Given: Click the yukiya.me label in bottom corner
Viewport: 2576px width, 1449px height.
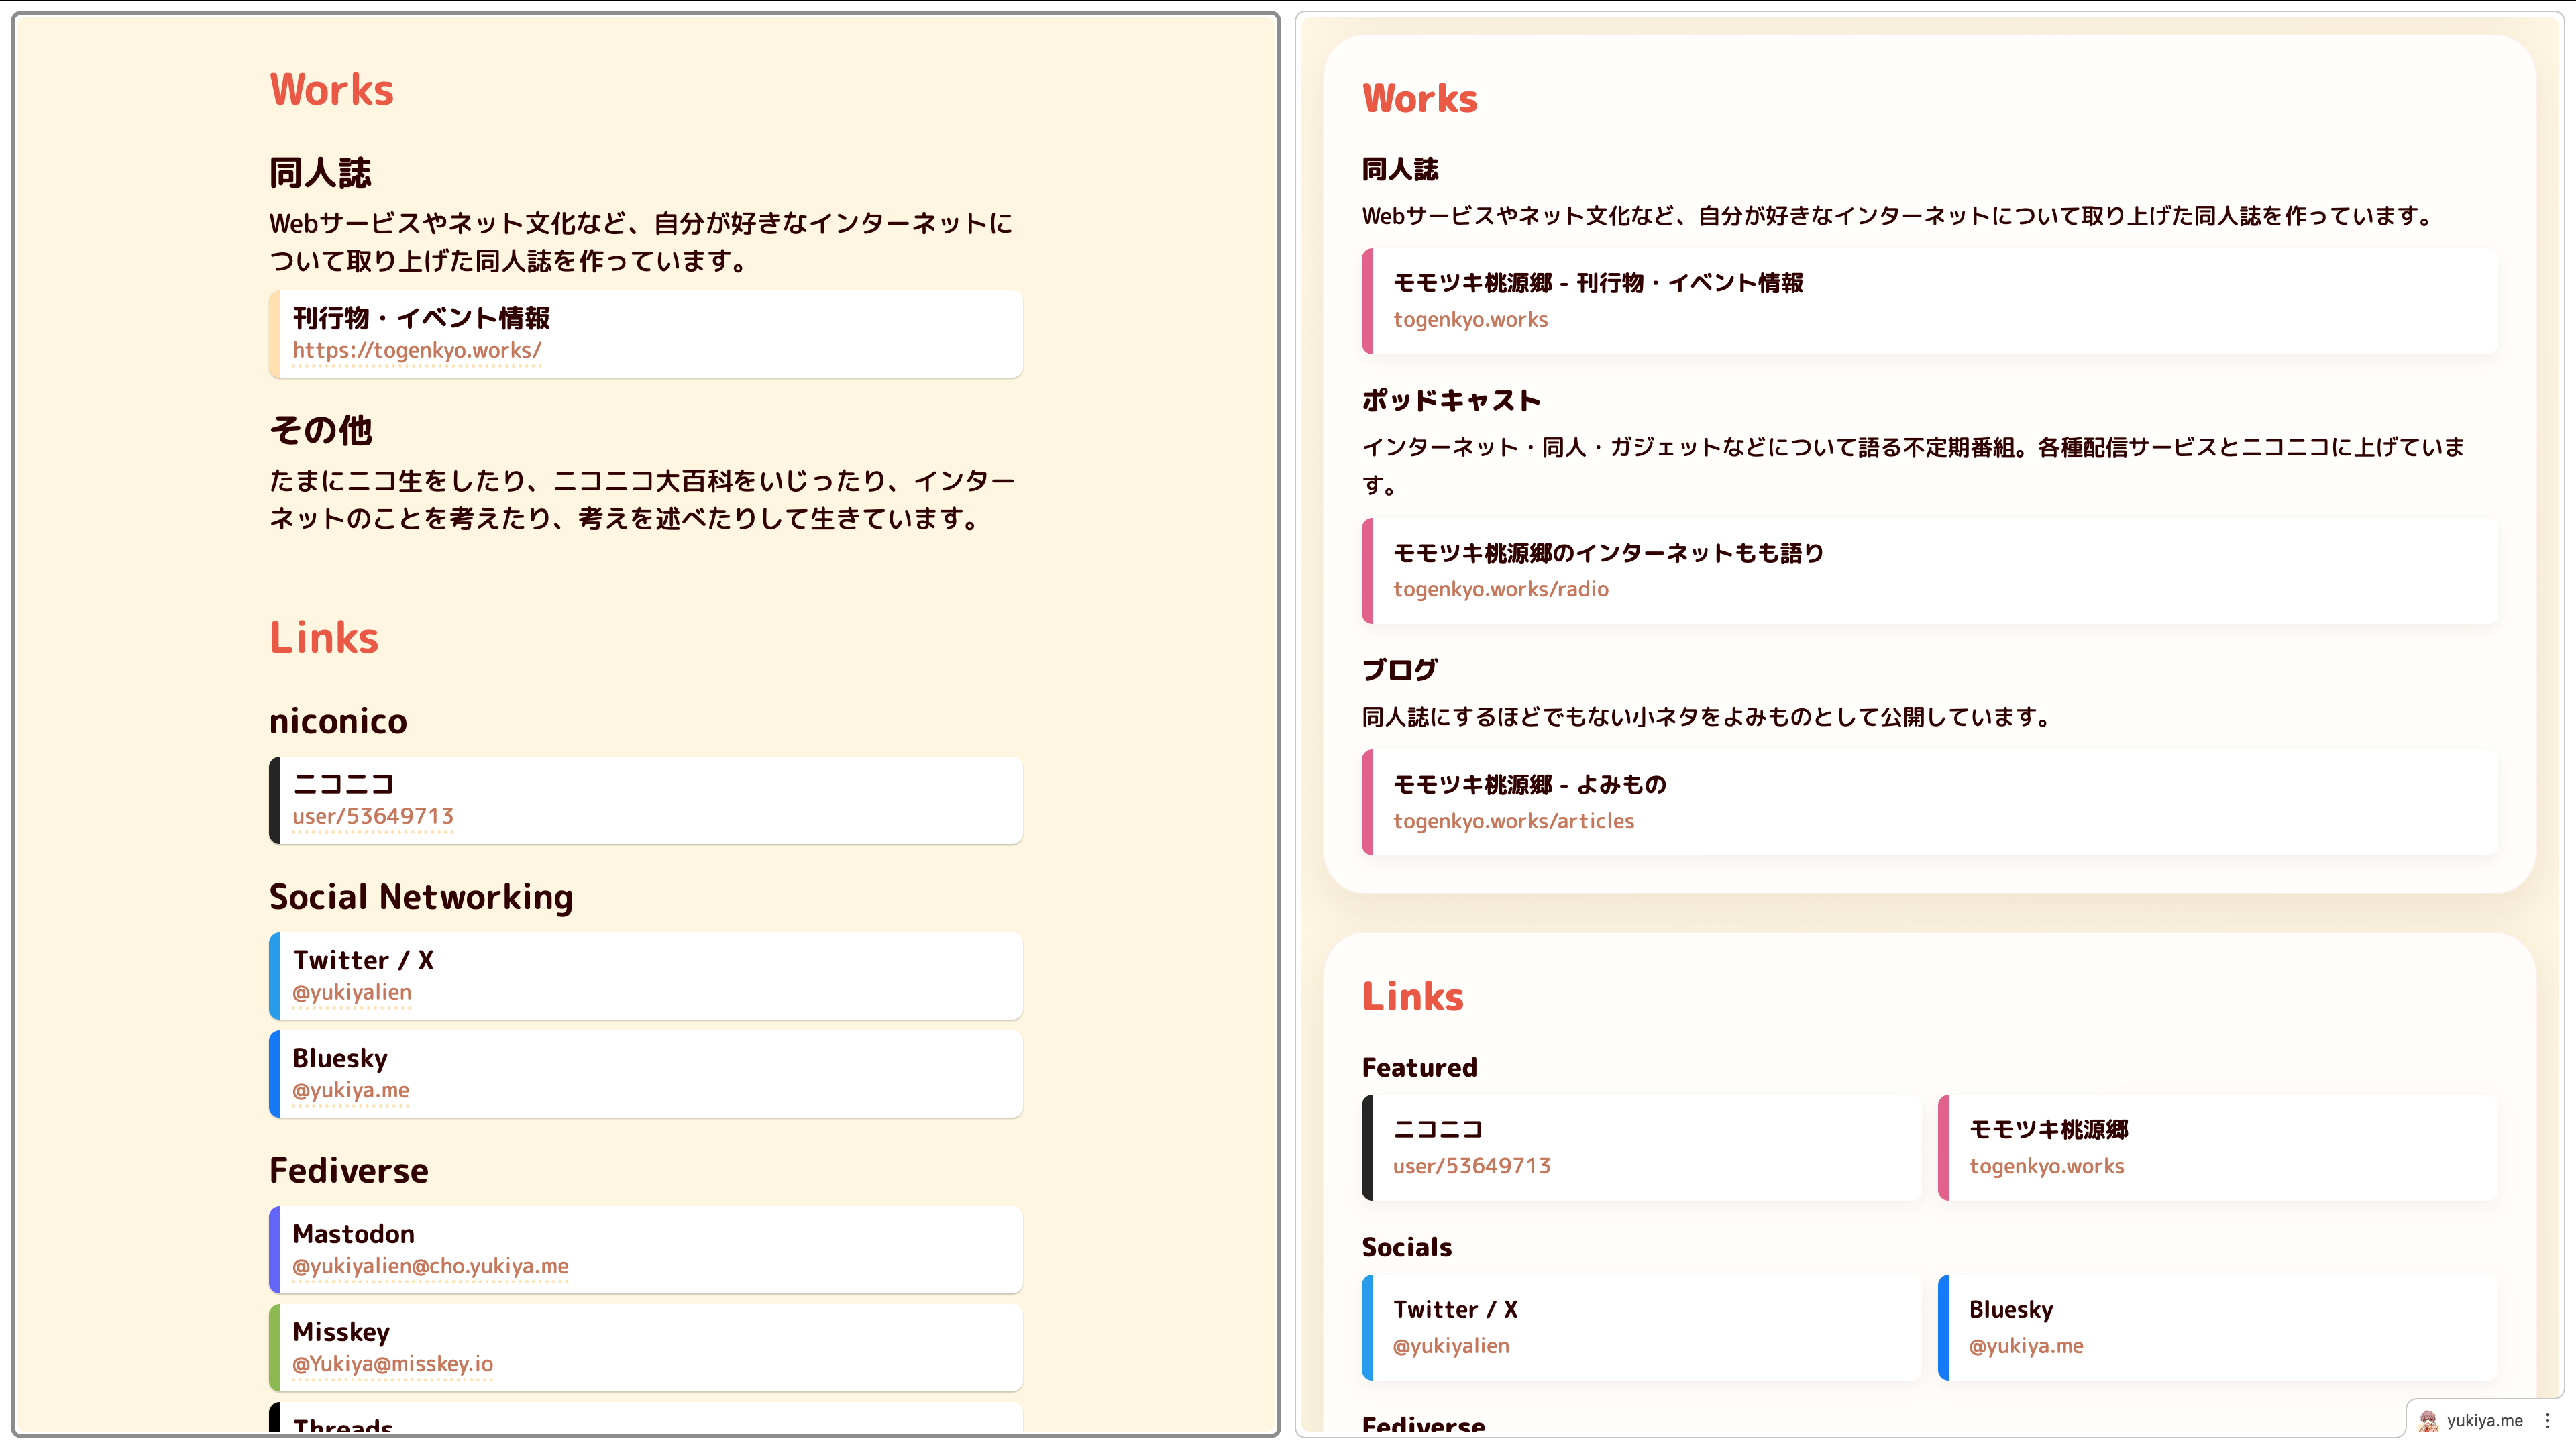Looking at the screenshot, I should tap(2484, 1420).
